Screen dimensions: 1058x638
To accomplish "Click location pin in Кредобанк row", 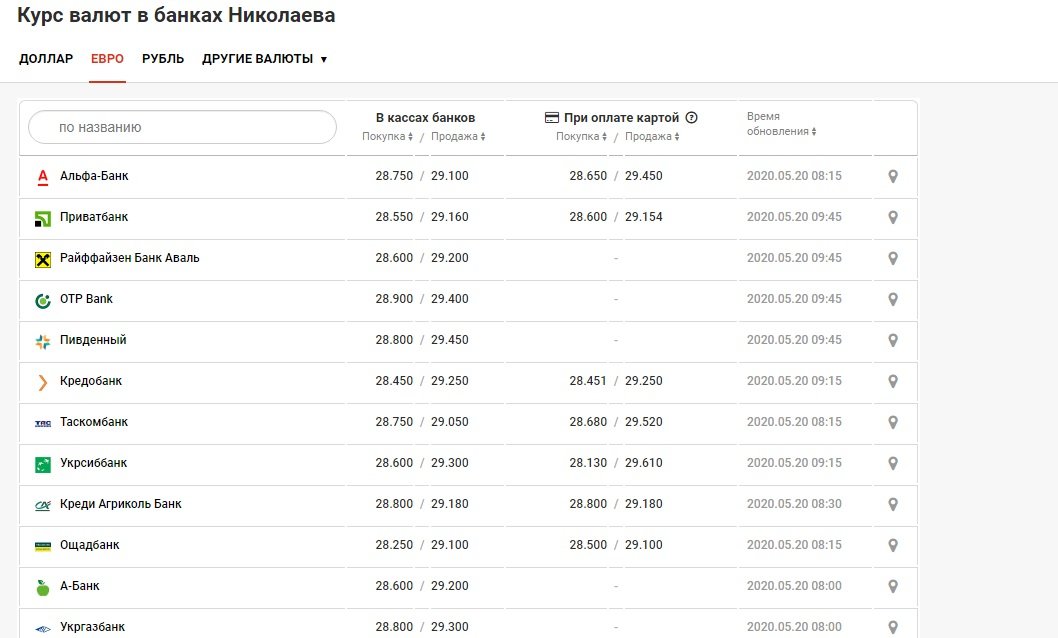I will [893, 382].
